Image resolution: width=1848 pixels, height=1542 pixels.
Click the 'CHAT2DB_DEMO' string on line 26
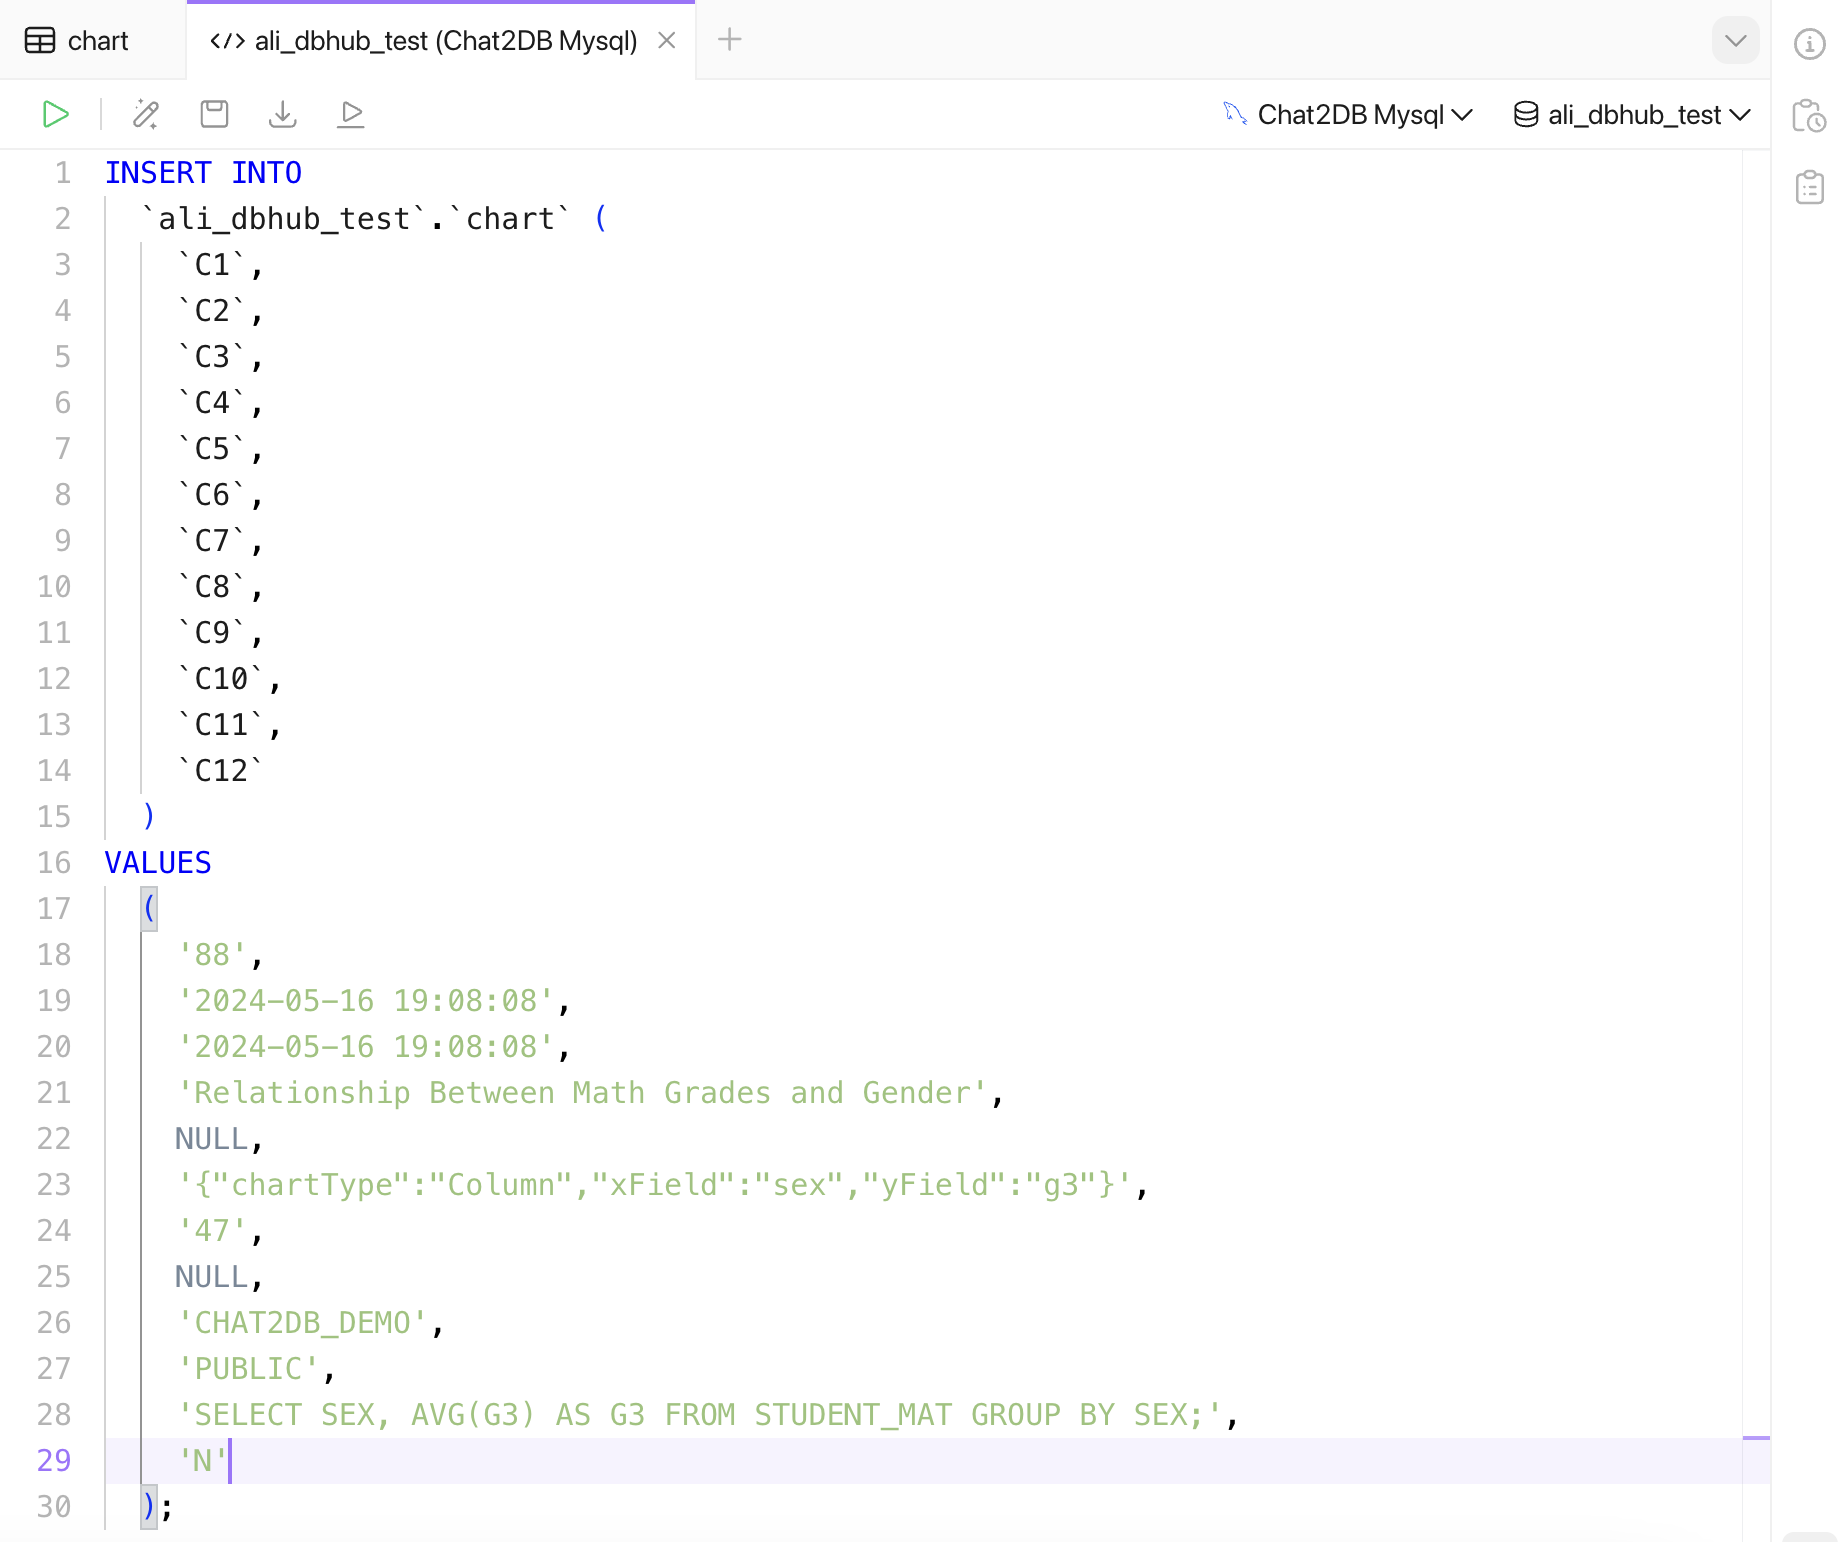click(x=302, y=1323)
